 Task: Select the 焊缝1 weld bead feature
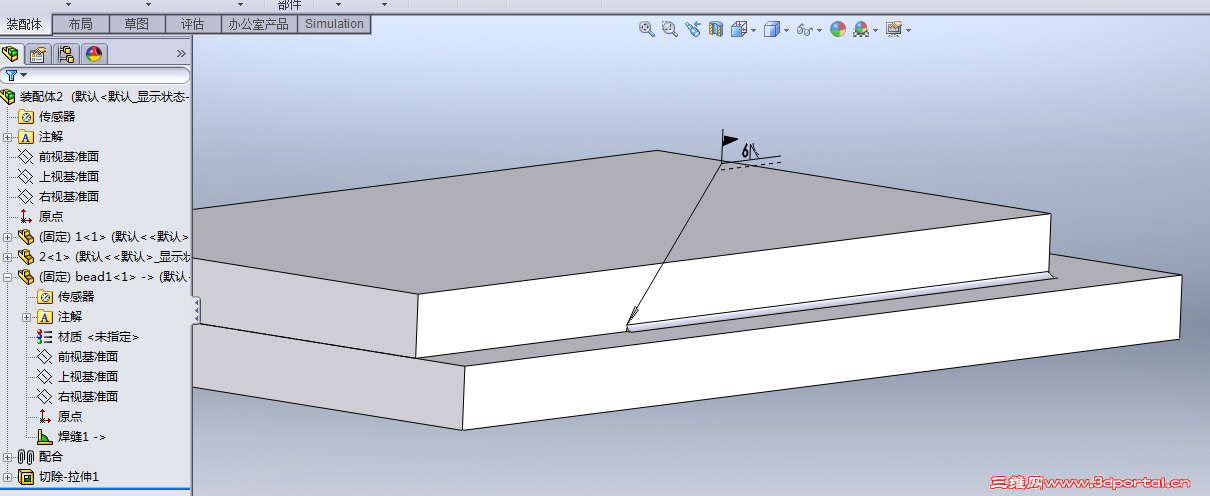pos(72,437)
